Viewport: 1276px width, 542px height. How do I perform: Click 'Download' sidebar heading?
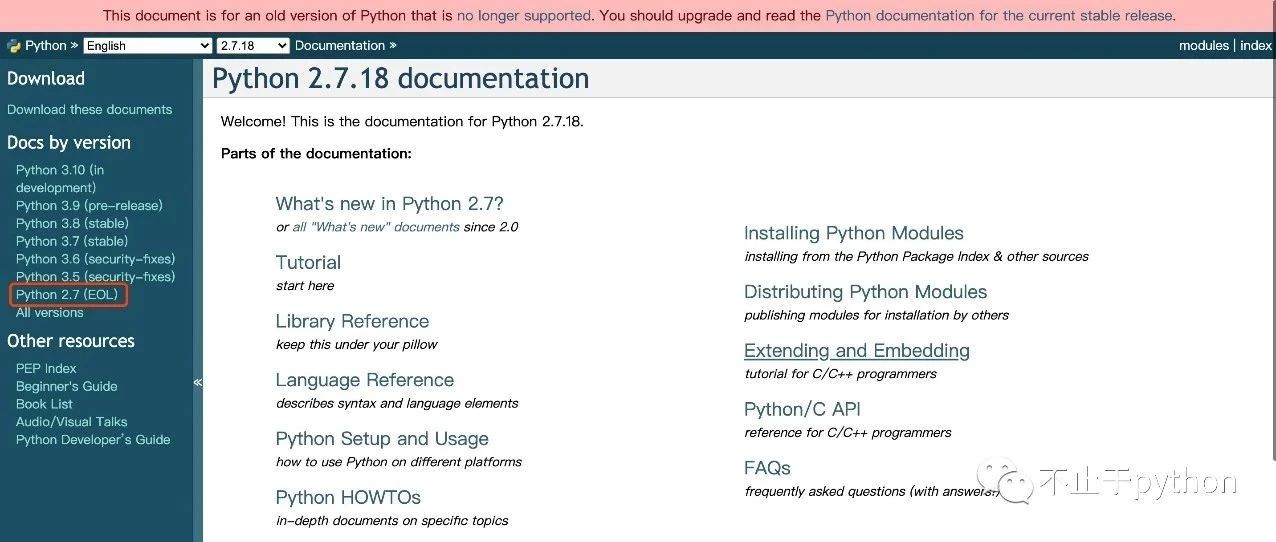(46, 79)
